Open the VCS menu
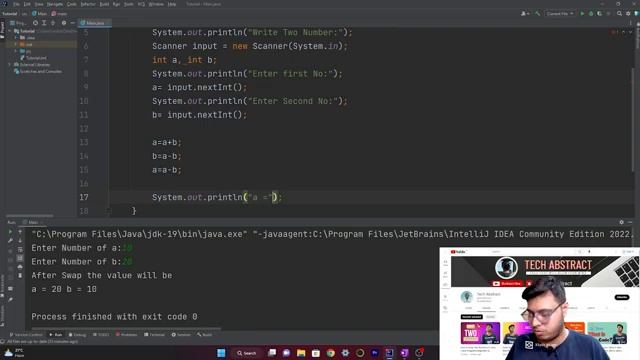Screen dimensions: 640x360 [x=141, y=4]
